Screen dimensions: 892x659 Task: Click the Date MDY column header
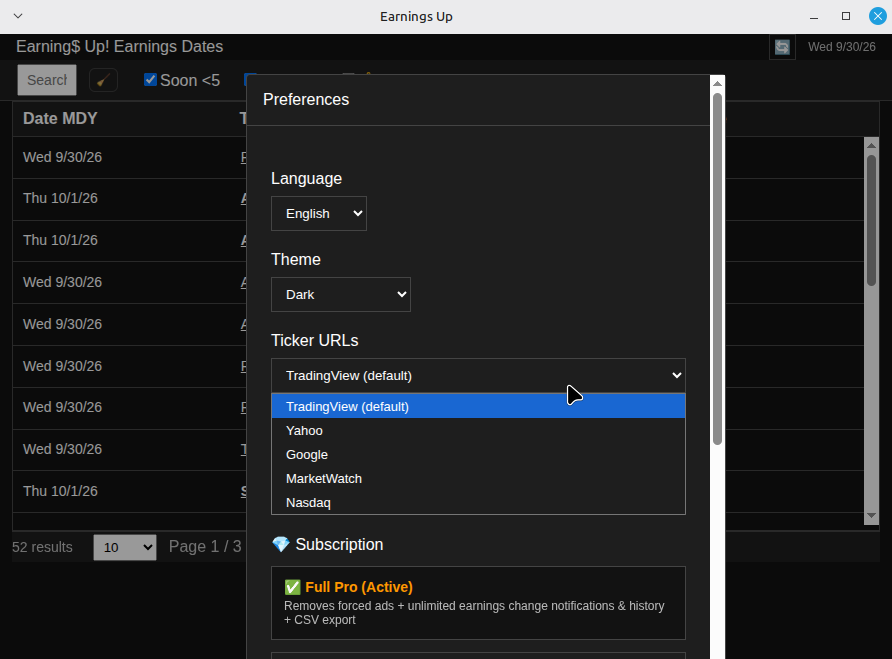pyautogui.click(x=60, y=118)
